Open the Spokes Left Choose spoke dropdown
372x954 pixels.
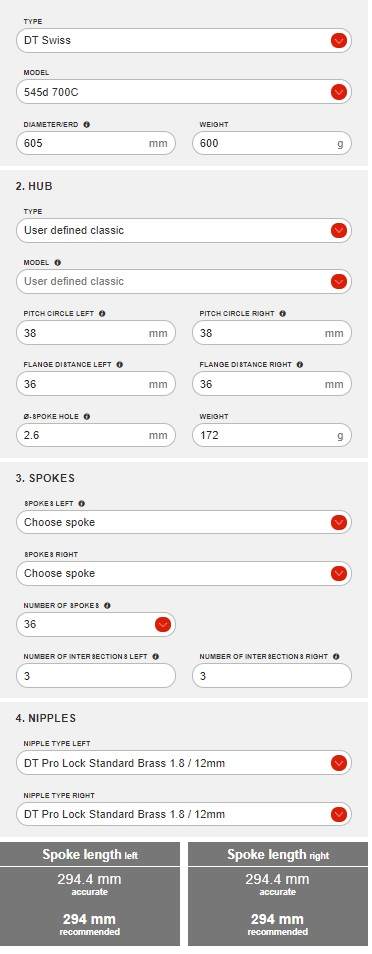pos(184,523)
